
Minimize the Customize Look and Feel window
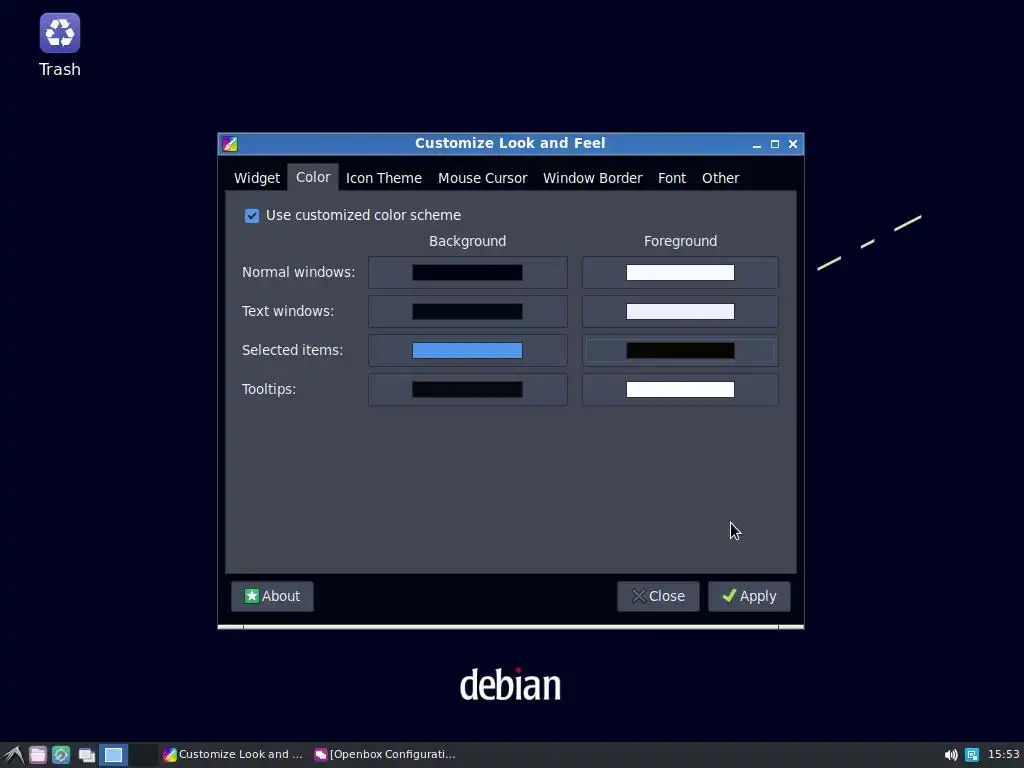tap(757, 144)
